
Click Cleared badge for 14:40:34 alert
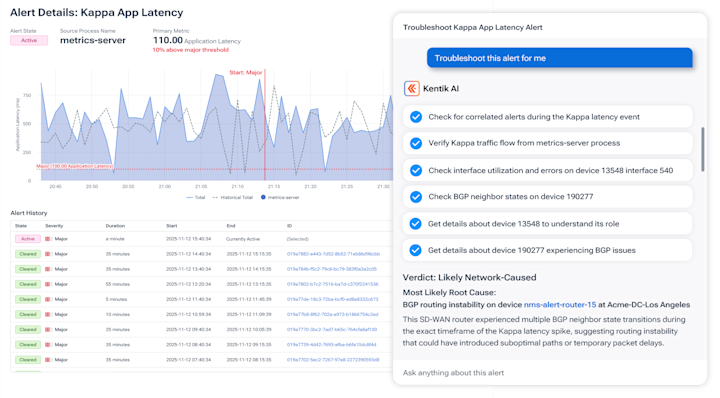(28, 254)
